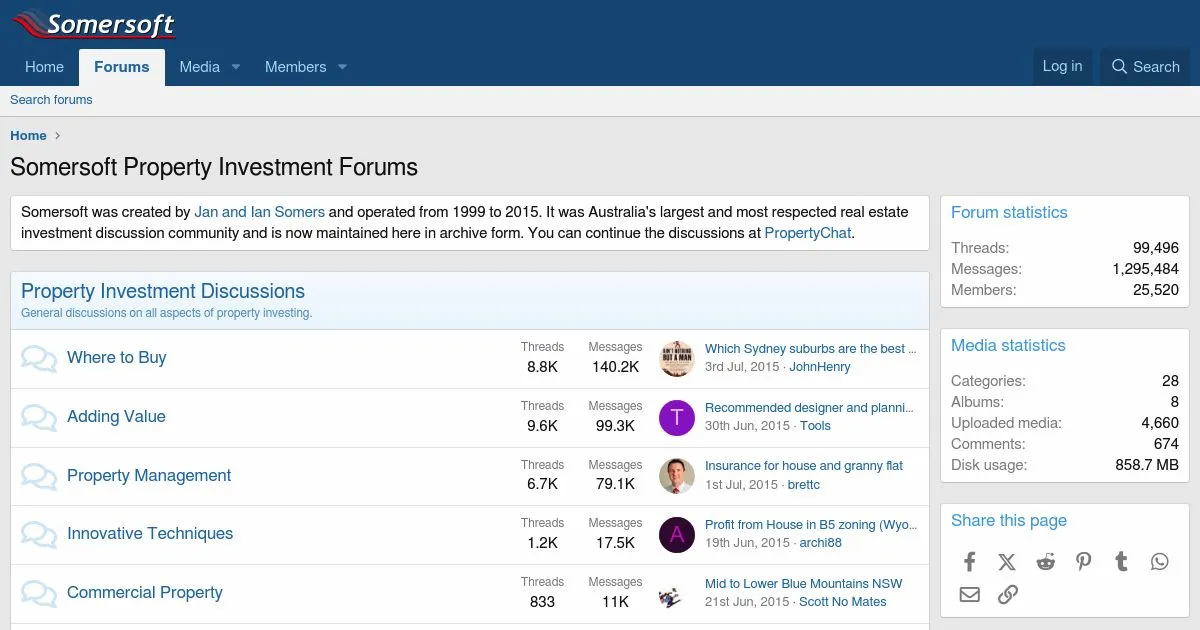Go to the Home tab
Image resolution: width=1200 pixels, height=630 pixels.
[x=44, y=67]
